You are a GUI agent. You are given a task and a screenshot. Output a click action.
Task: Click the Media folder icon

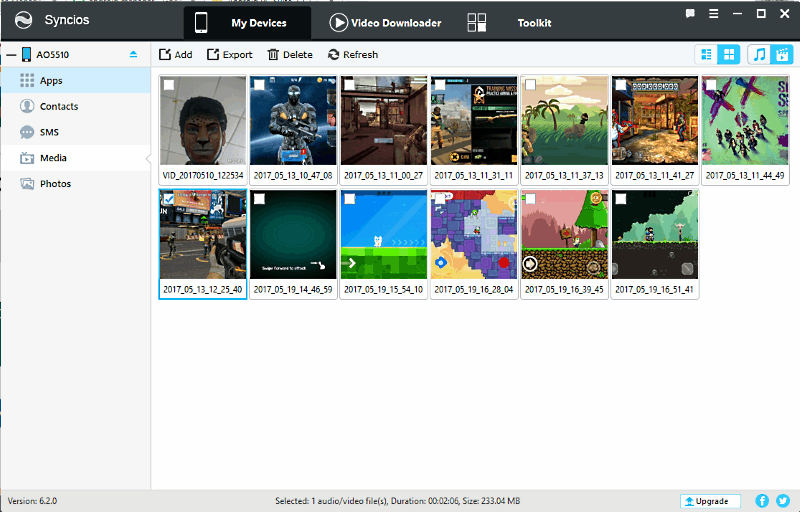[x=27, y=158]
